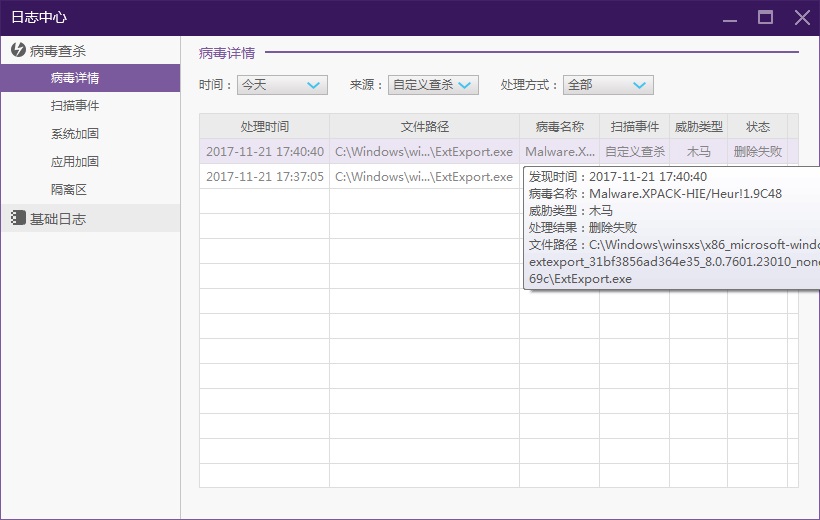Click the 删除失败 status cell
Viewport: 820px width, 520px height.
pyautogui.click(x=758, y=152)
